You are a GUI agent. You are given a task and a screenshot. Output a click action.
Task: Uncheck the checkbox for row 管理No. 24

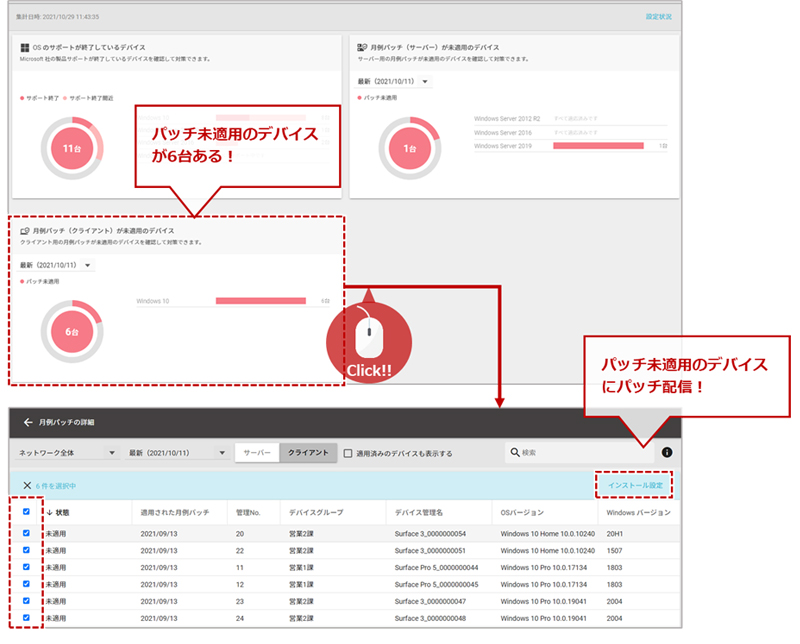[26, 617]
